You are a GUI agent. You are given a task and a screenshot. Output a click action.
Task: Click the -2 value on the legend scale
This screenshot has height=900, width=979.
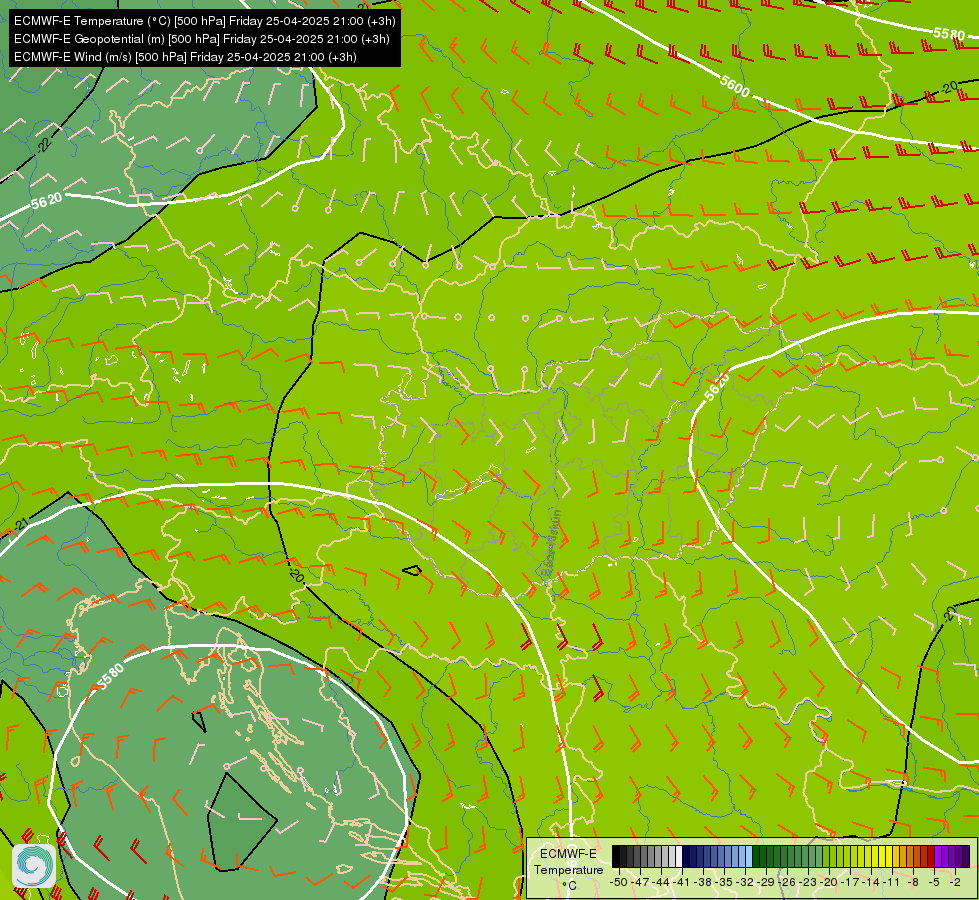954,882
